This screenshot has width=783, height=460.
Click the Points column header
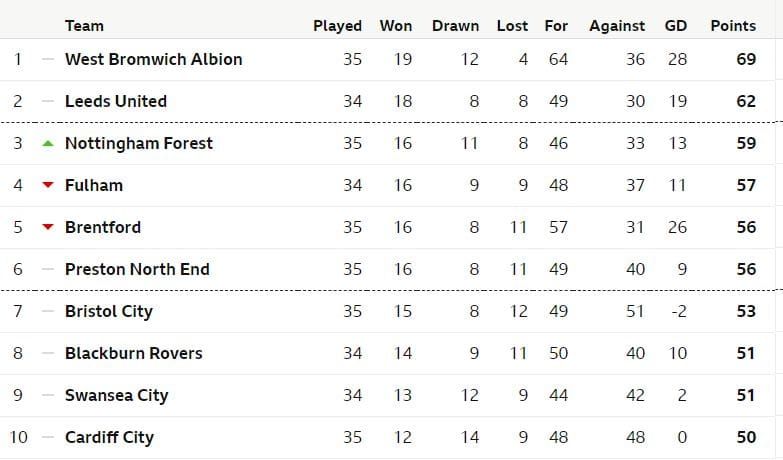tap(733, 26)
